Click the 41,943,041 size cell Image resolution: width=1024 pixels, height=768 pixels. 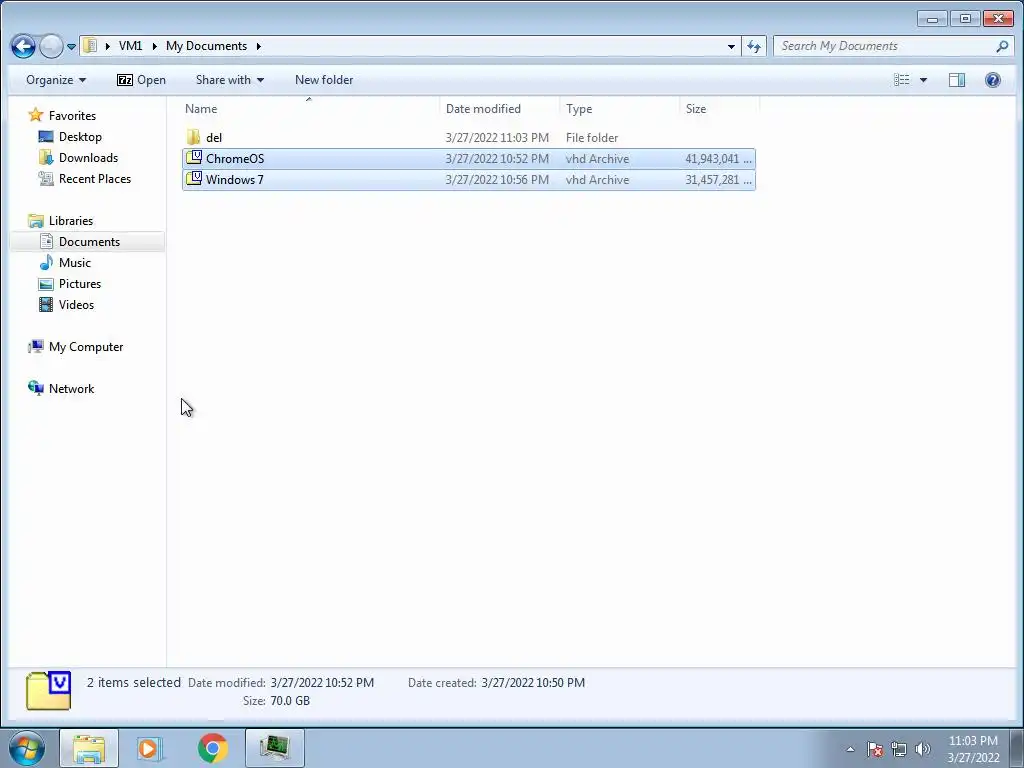(718, 159)
